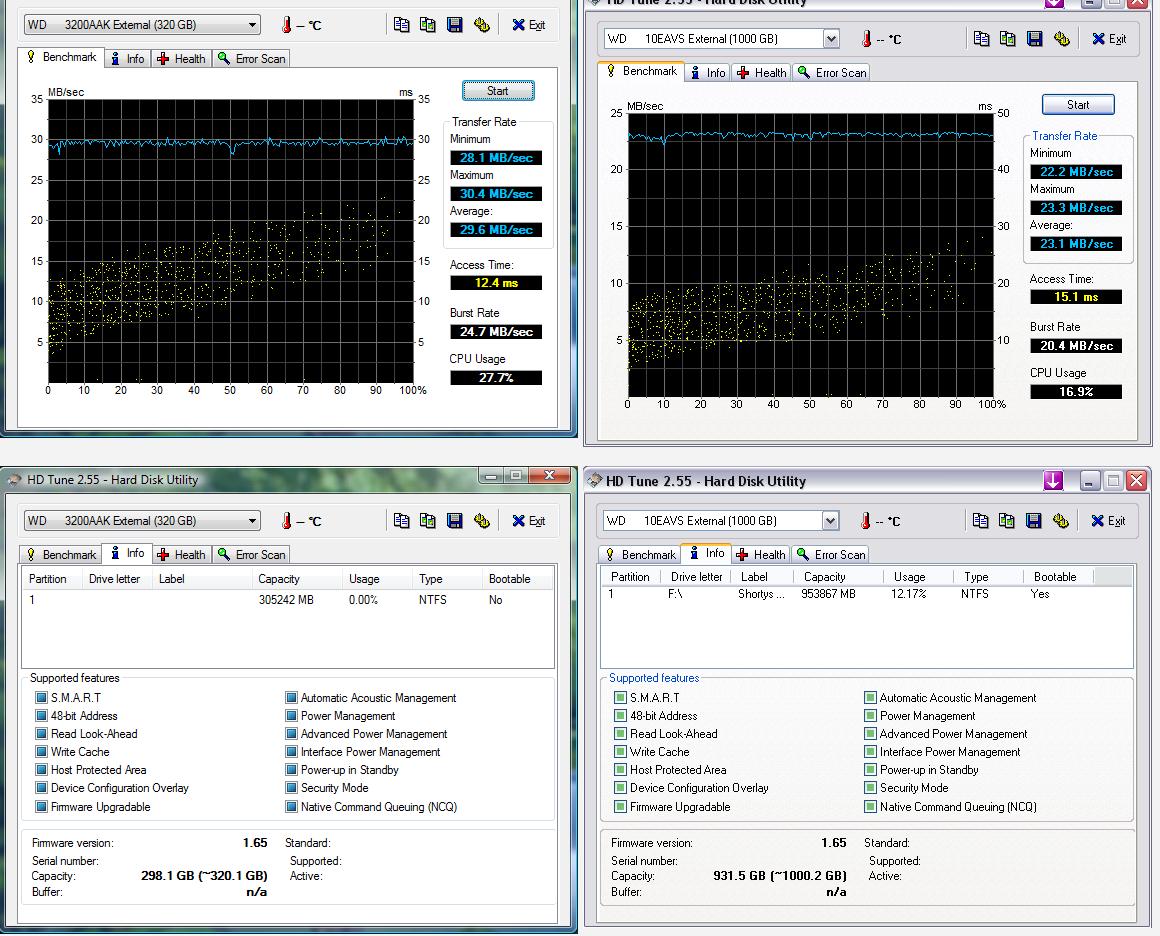Switch to Info tab in 1000 GB benchmark window

click(707, 73)
